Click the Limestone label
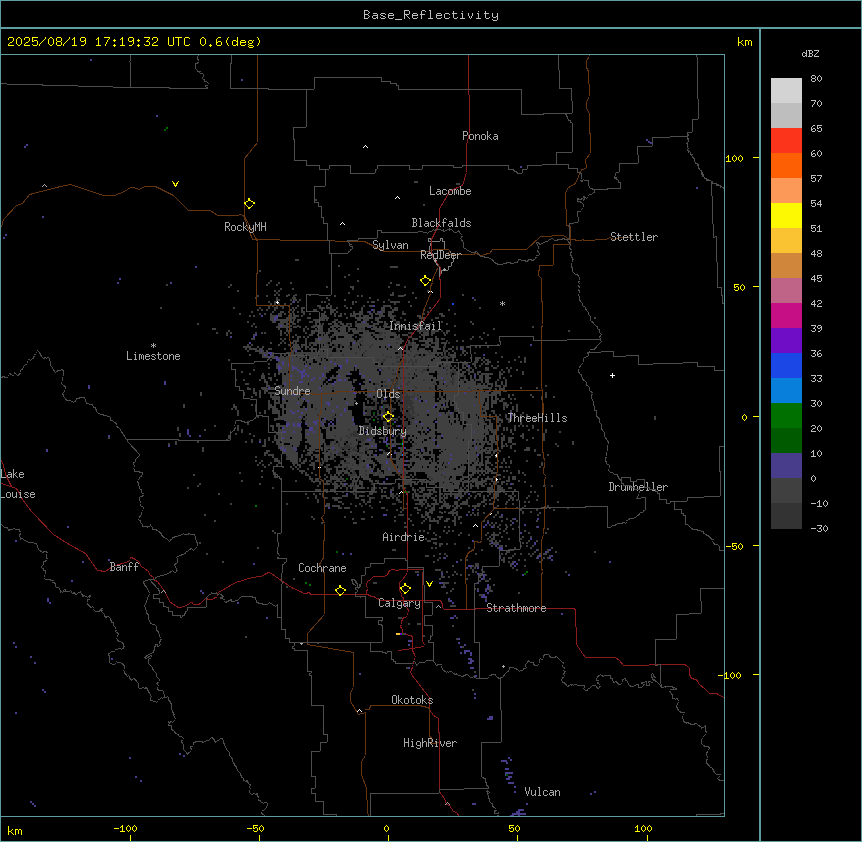Screen dimensions: 862x842 point(153,356)
